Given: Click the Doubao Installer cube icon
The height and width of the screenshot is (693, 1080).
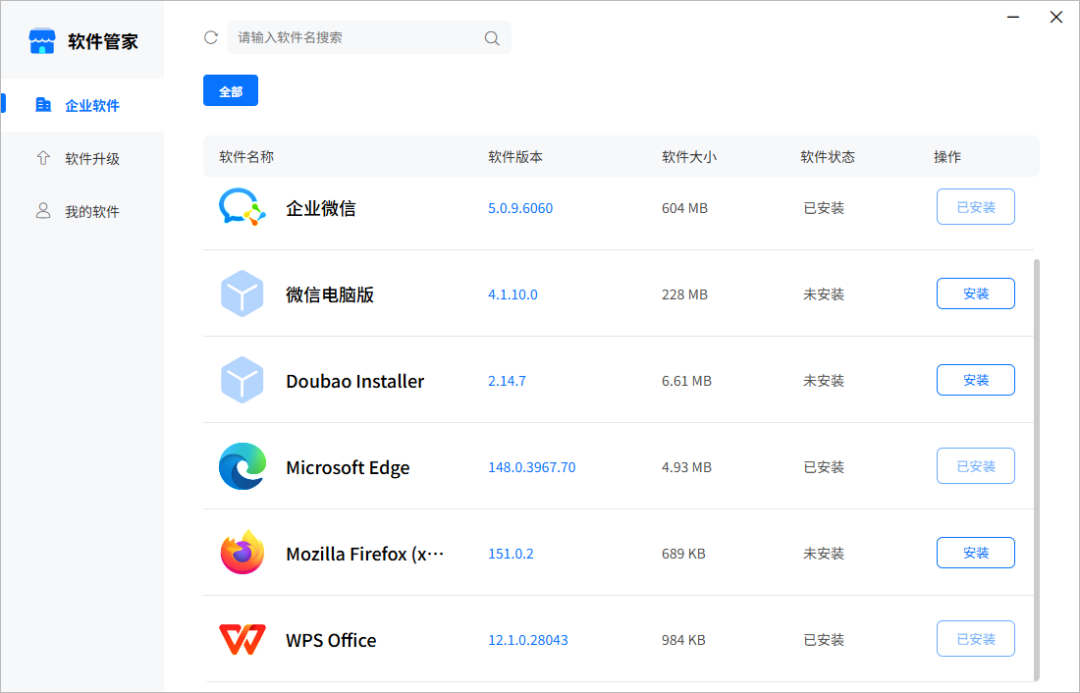Looking at the screenshot, I should click(x=242, y=380).
